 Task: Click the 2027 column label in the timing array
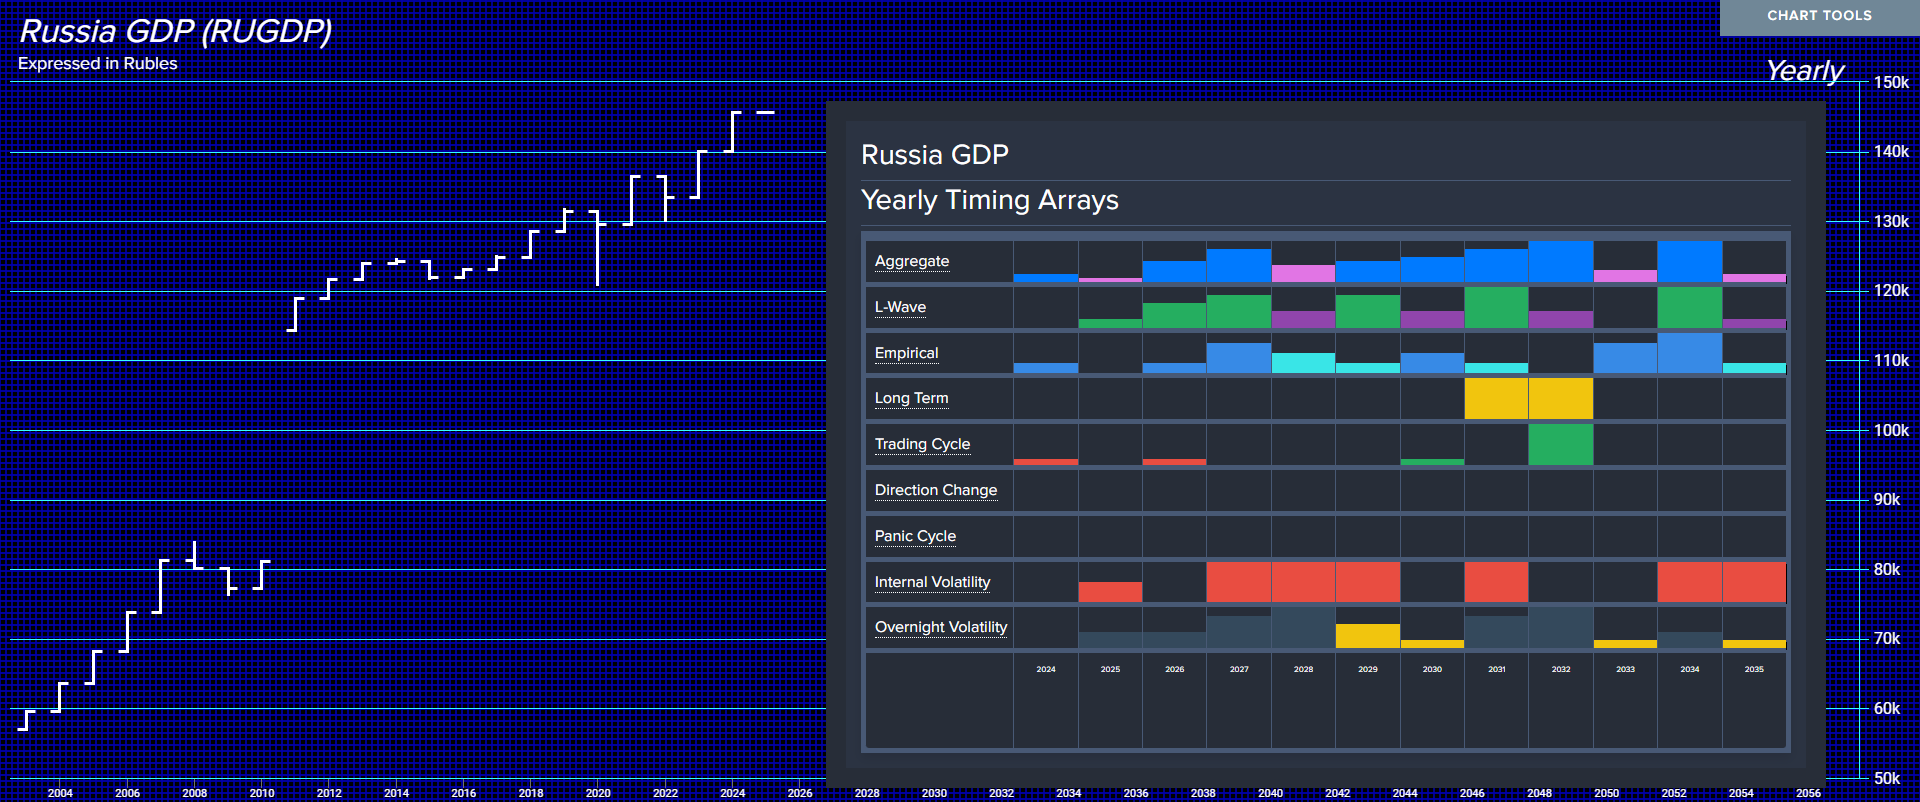pyautogui.click(x=1239, y=669)
